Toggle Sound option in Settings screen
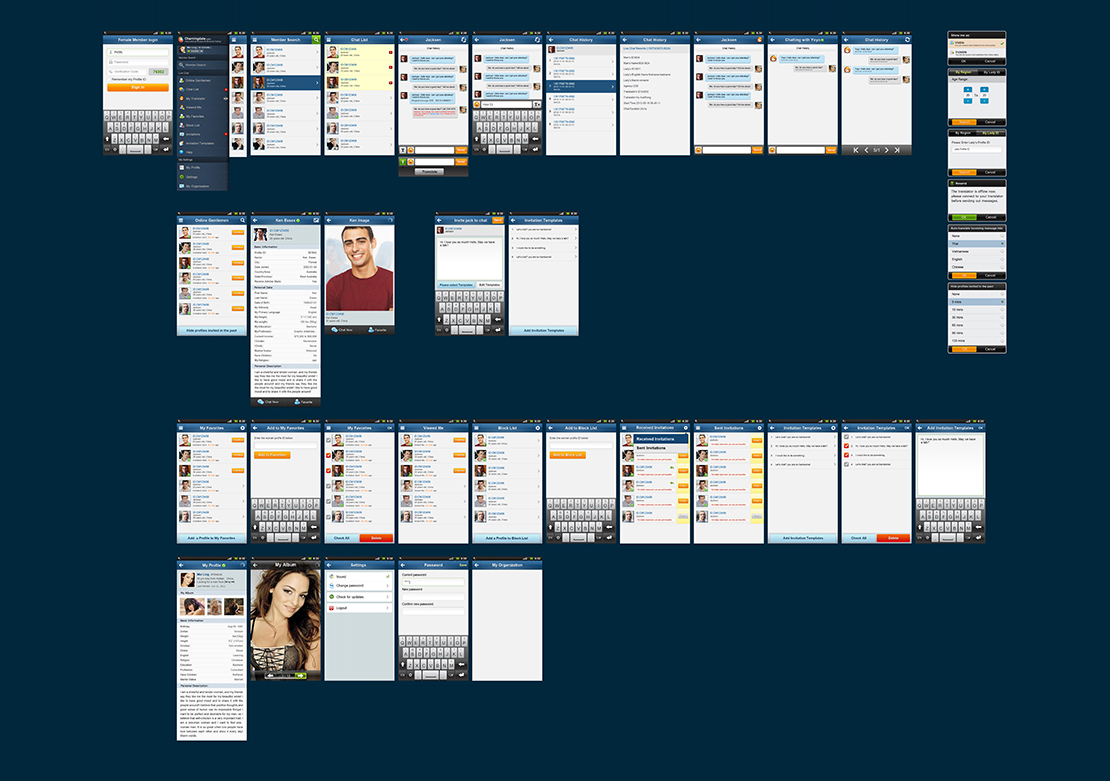The image size is (1110, 781). click(x=359, y=576)
